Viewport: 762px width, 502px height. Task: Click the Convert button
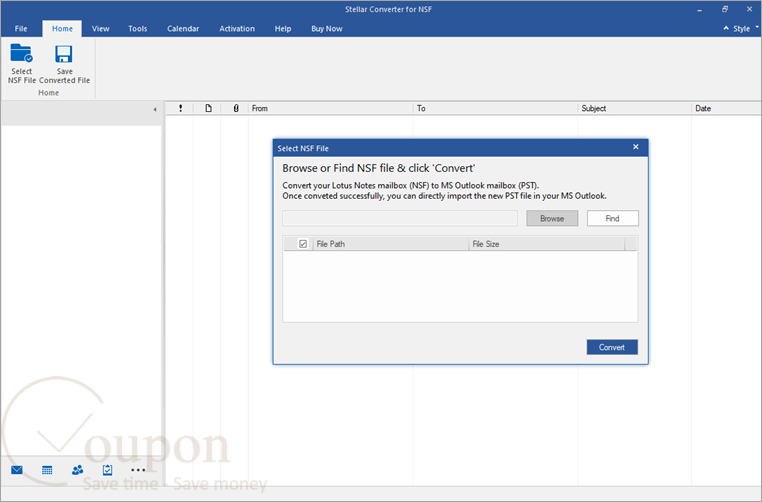pos(612,347)
